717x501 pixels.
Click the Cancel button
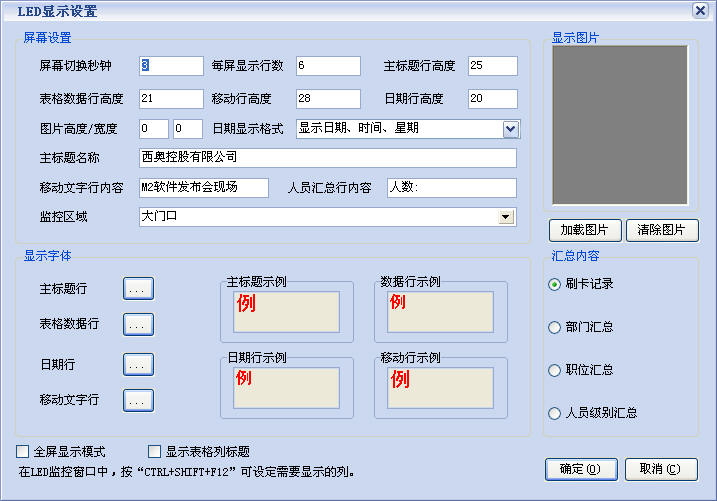[661, 469]
